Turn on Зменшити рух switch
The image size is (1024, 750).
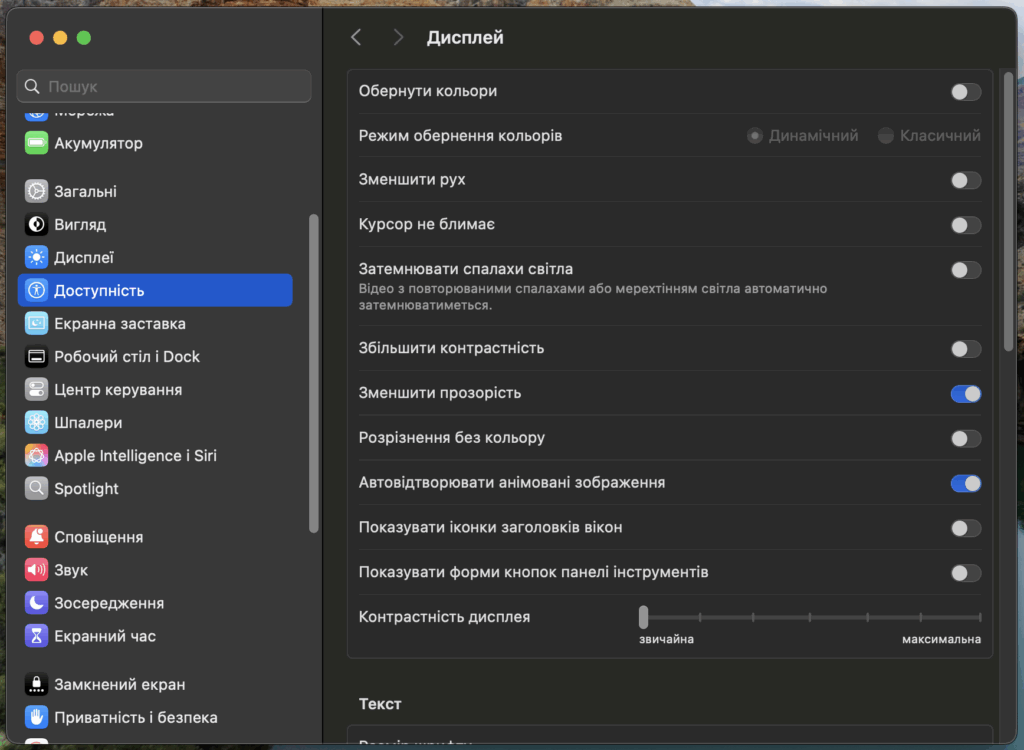964,180
